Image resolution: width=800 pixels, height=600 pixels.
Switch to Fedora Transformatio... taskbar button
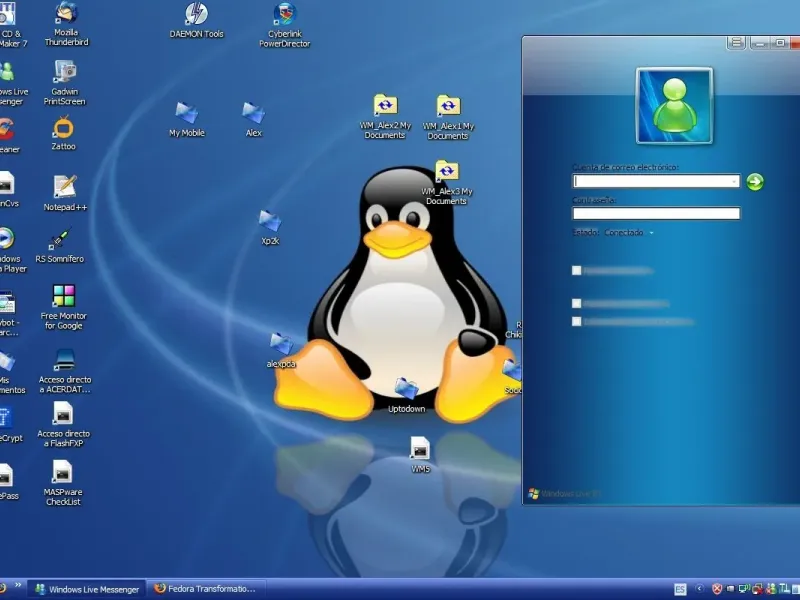pyautogui.click(x=207, y=589)
